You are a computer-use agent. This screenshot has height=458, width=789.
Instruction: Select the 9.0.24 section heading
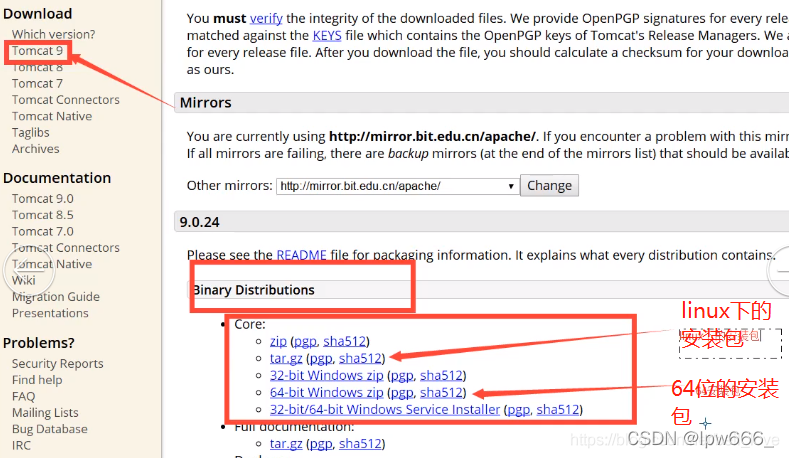199,222
